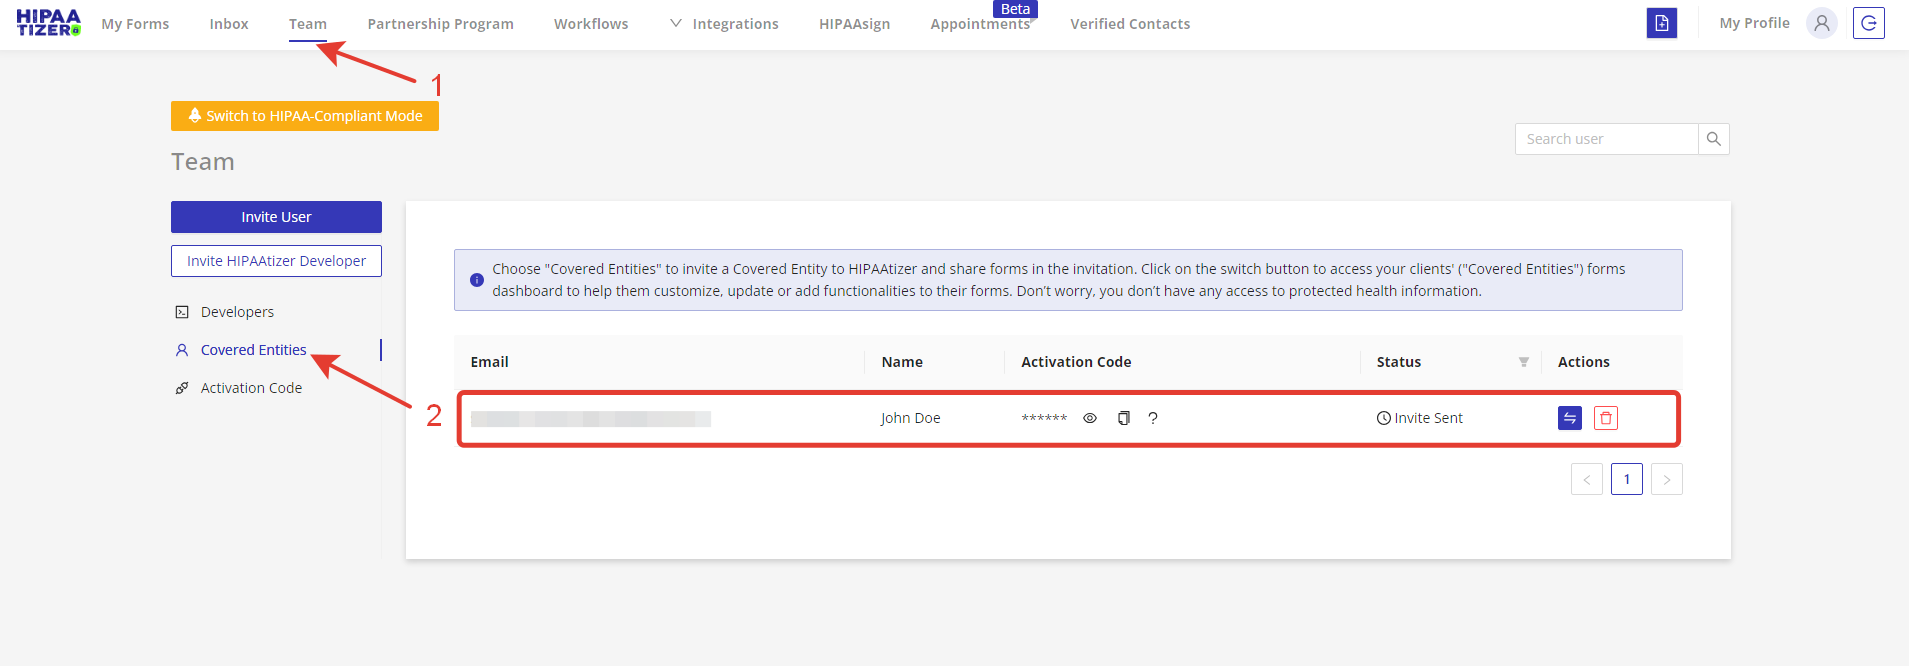The width and height of the screenshot is (1909, 666).
Task: Click the Invite User button
Action: [276, 217]
